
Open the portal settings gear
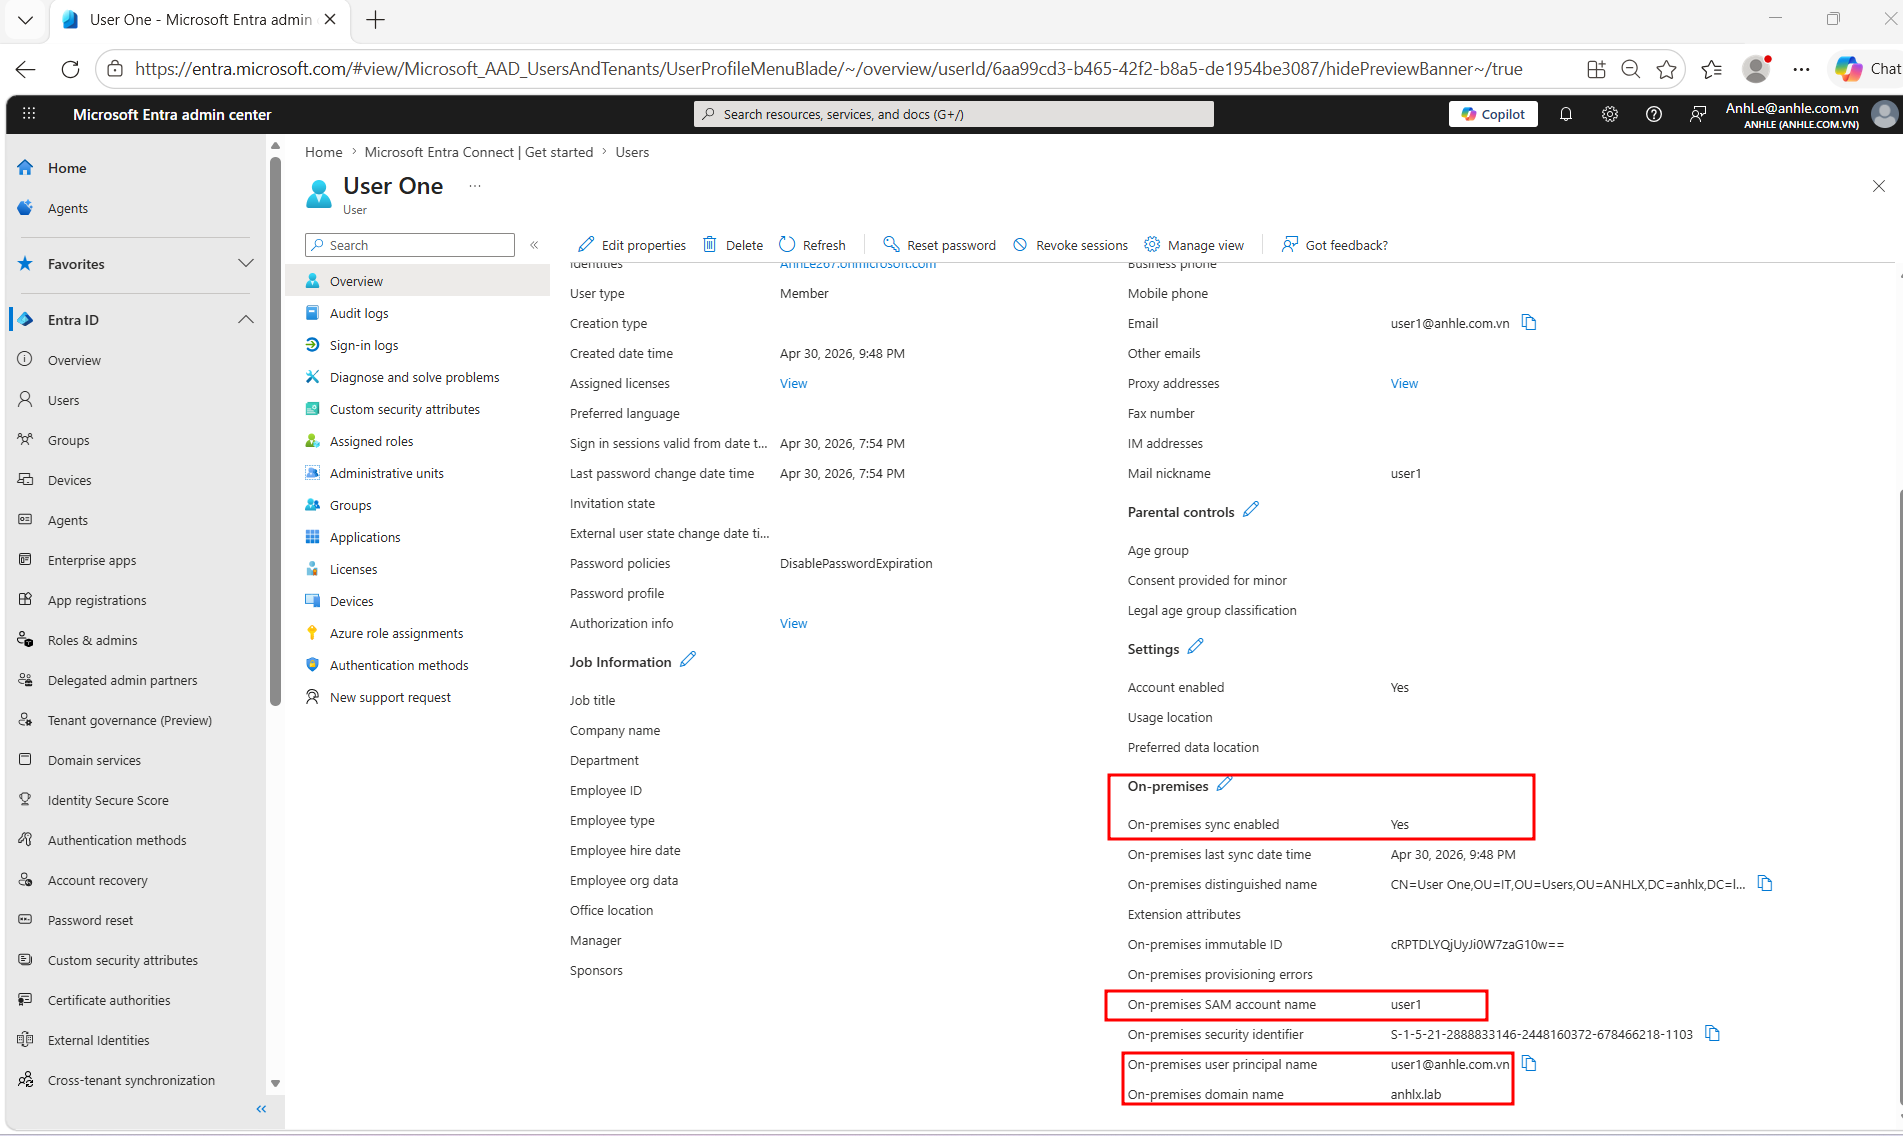pos(1610,114)
